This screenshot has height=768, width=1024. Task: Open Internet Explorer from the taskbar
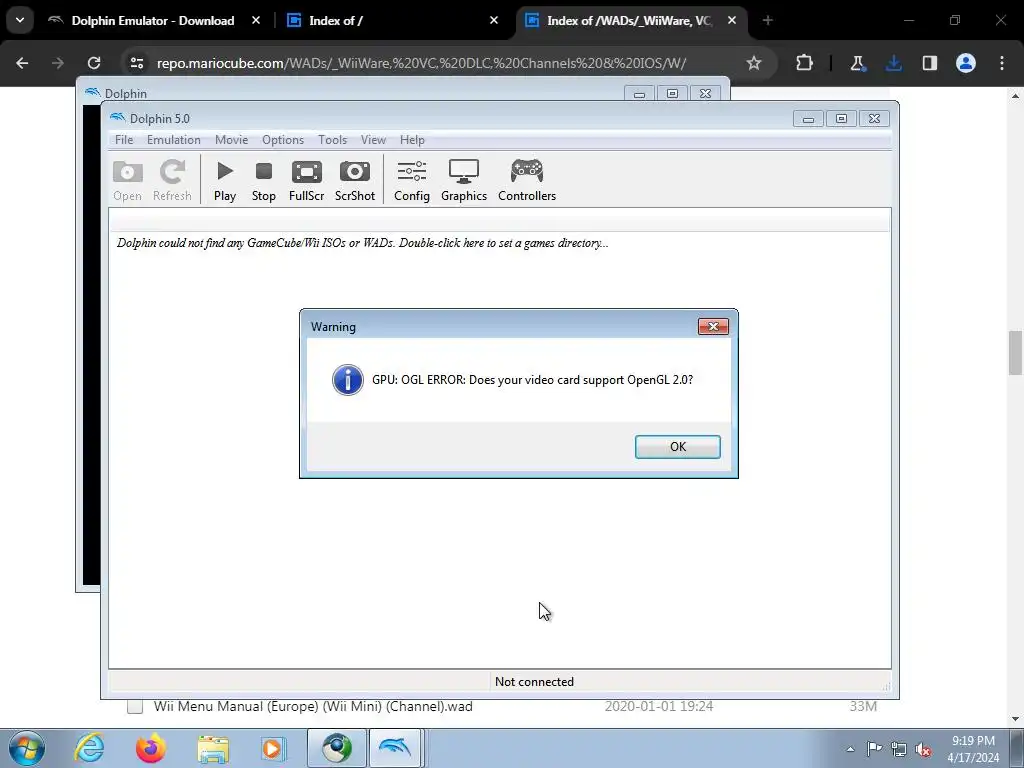coord(89,748)
